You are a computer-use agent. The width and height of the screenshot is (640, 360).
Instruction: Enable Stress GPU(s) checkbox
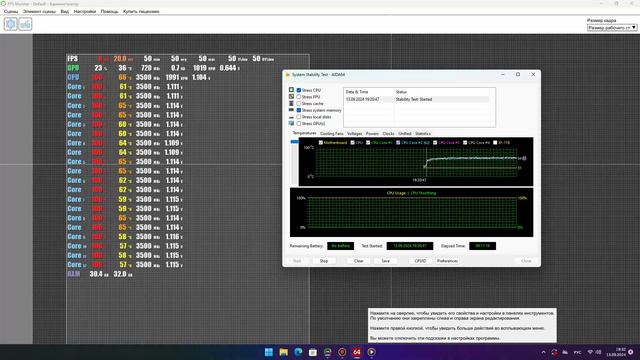[299, 123]
